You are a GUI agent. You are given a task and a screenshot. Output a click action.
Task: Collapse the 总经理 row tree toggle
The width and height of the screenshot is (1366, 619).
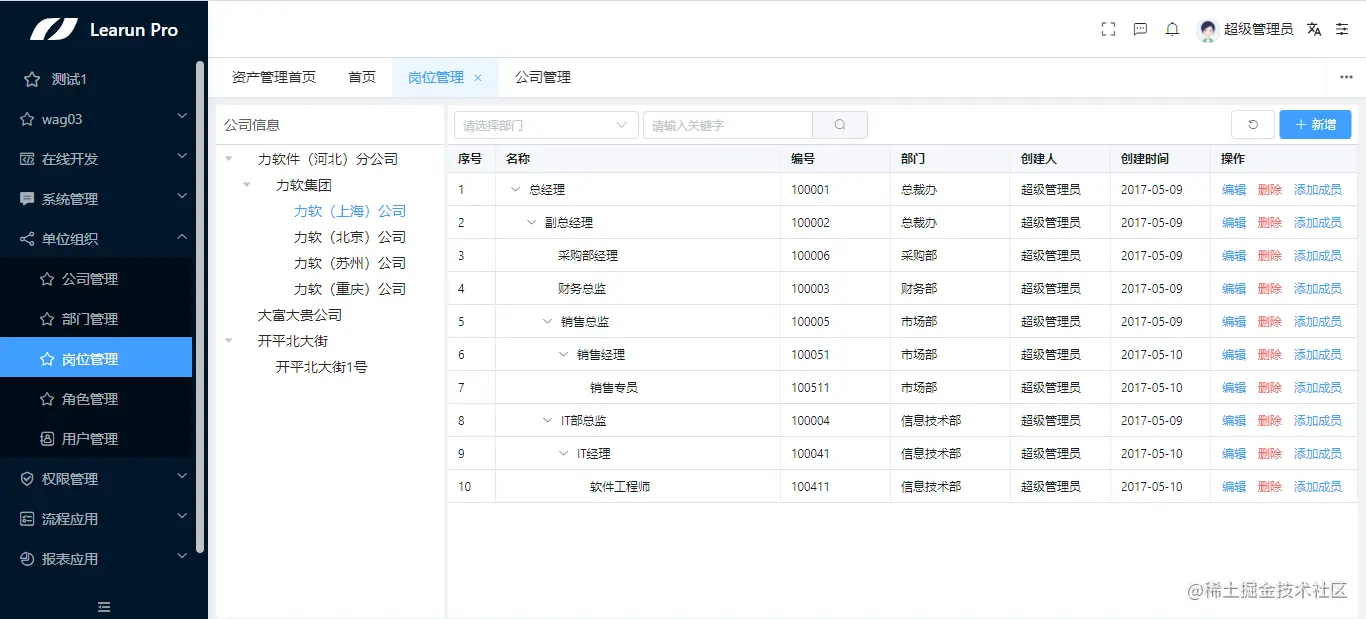click(515, 189)
